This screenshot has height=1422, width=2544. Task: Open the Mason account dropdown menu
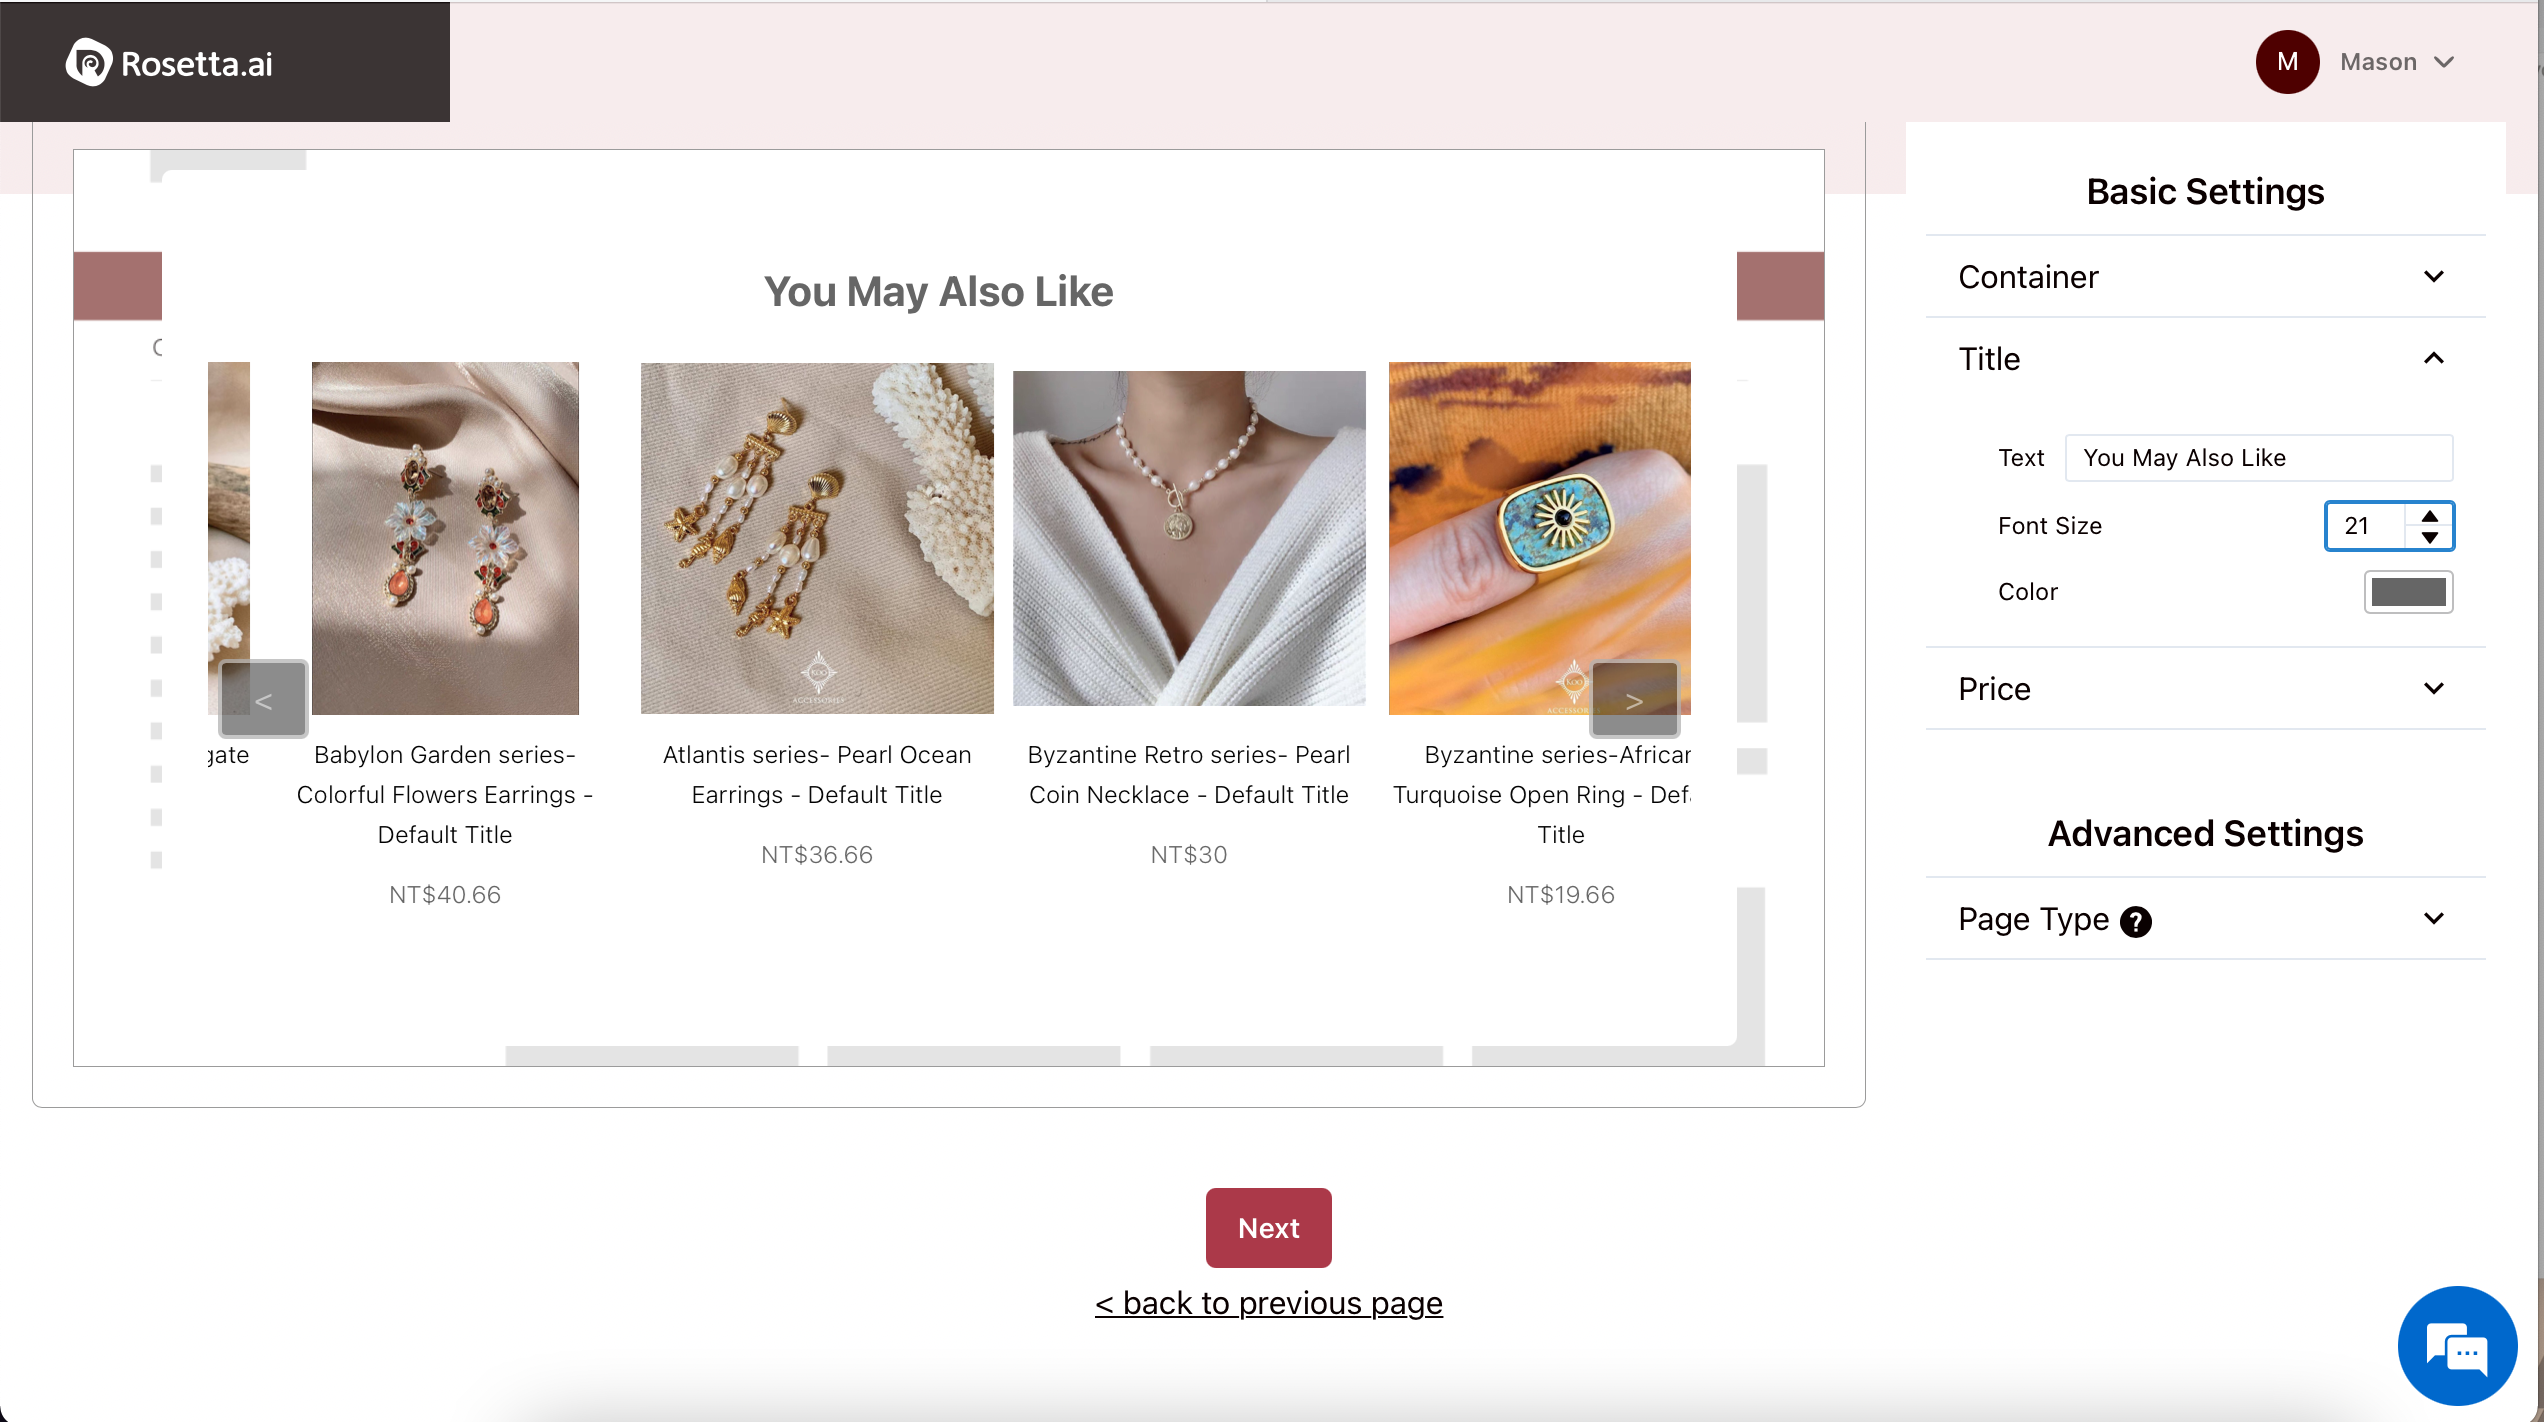click(2443, 62)
